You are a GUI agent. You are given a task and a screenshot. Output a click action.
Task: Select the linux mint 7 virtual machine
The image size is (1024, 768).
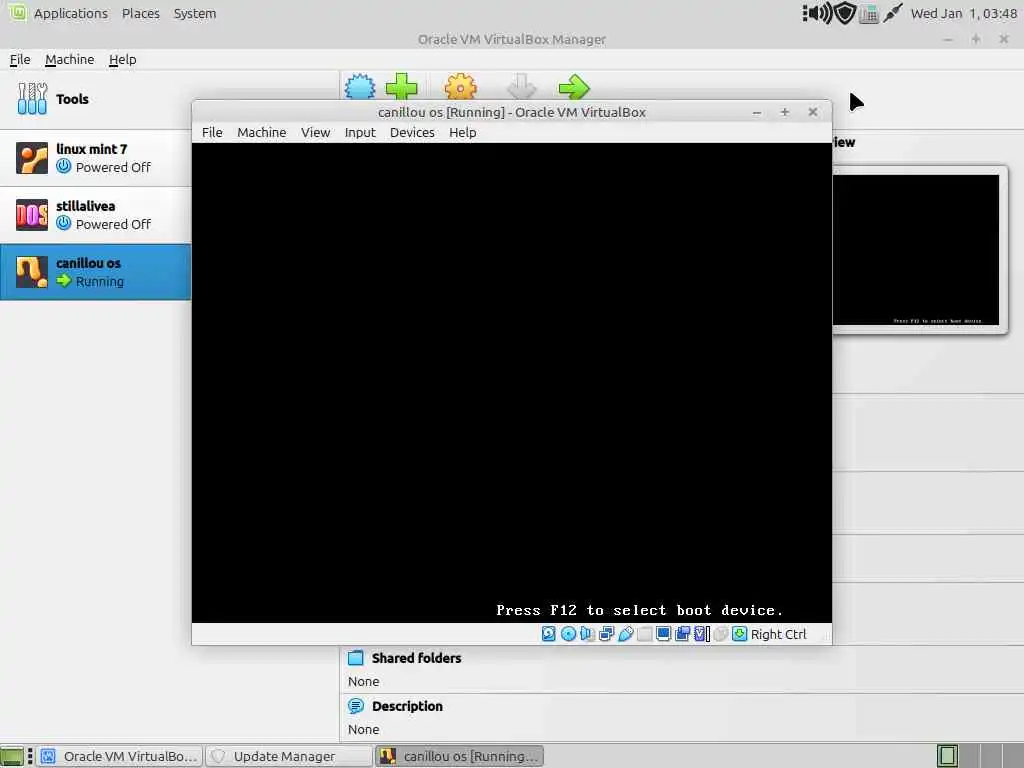[95, 158]
